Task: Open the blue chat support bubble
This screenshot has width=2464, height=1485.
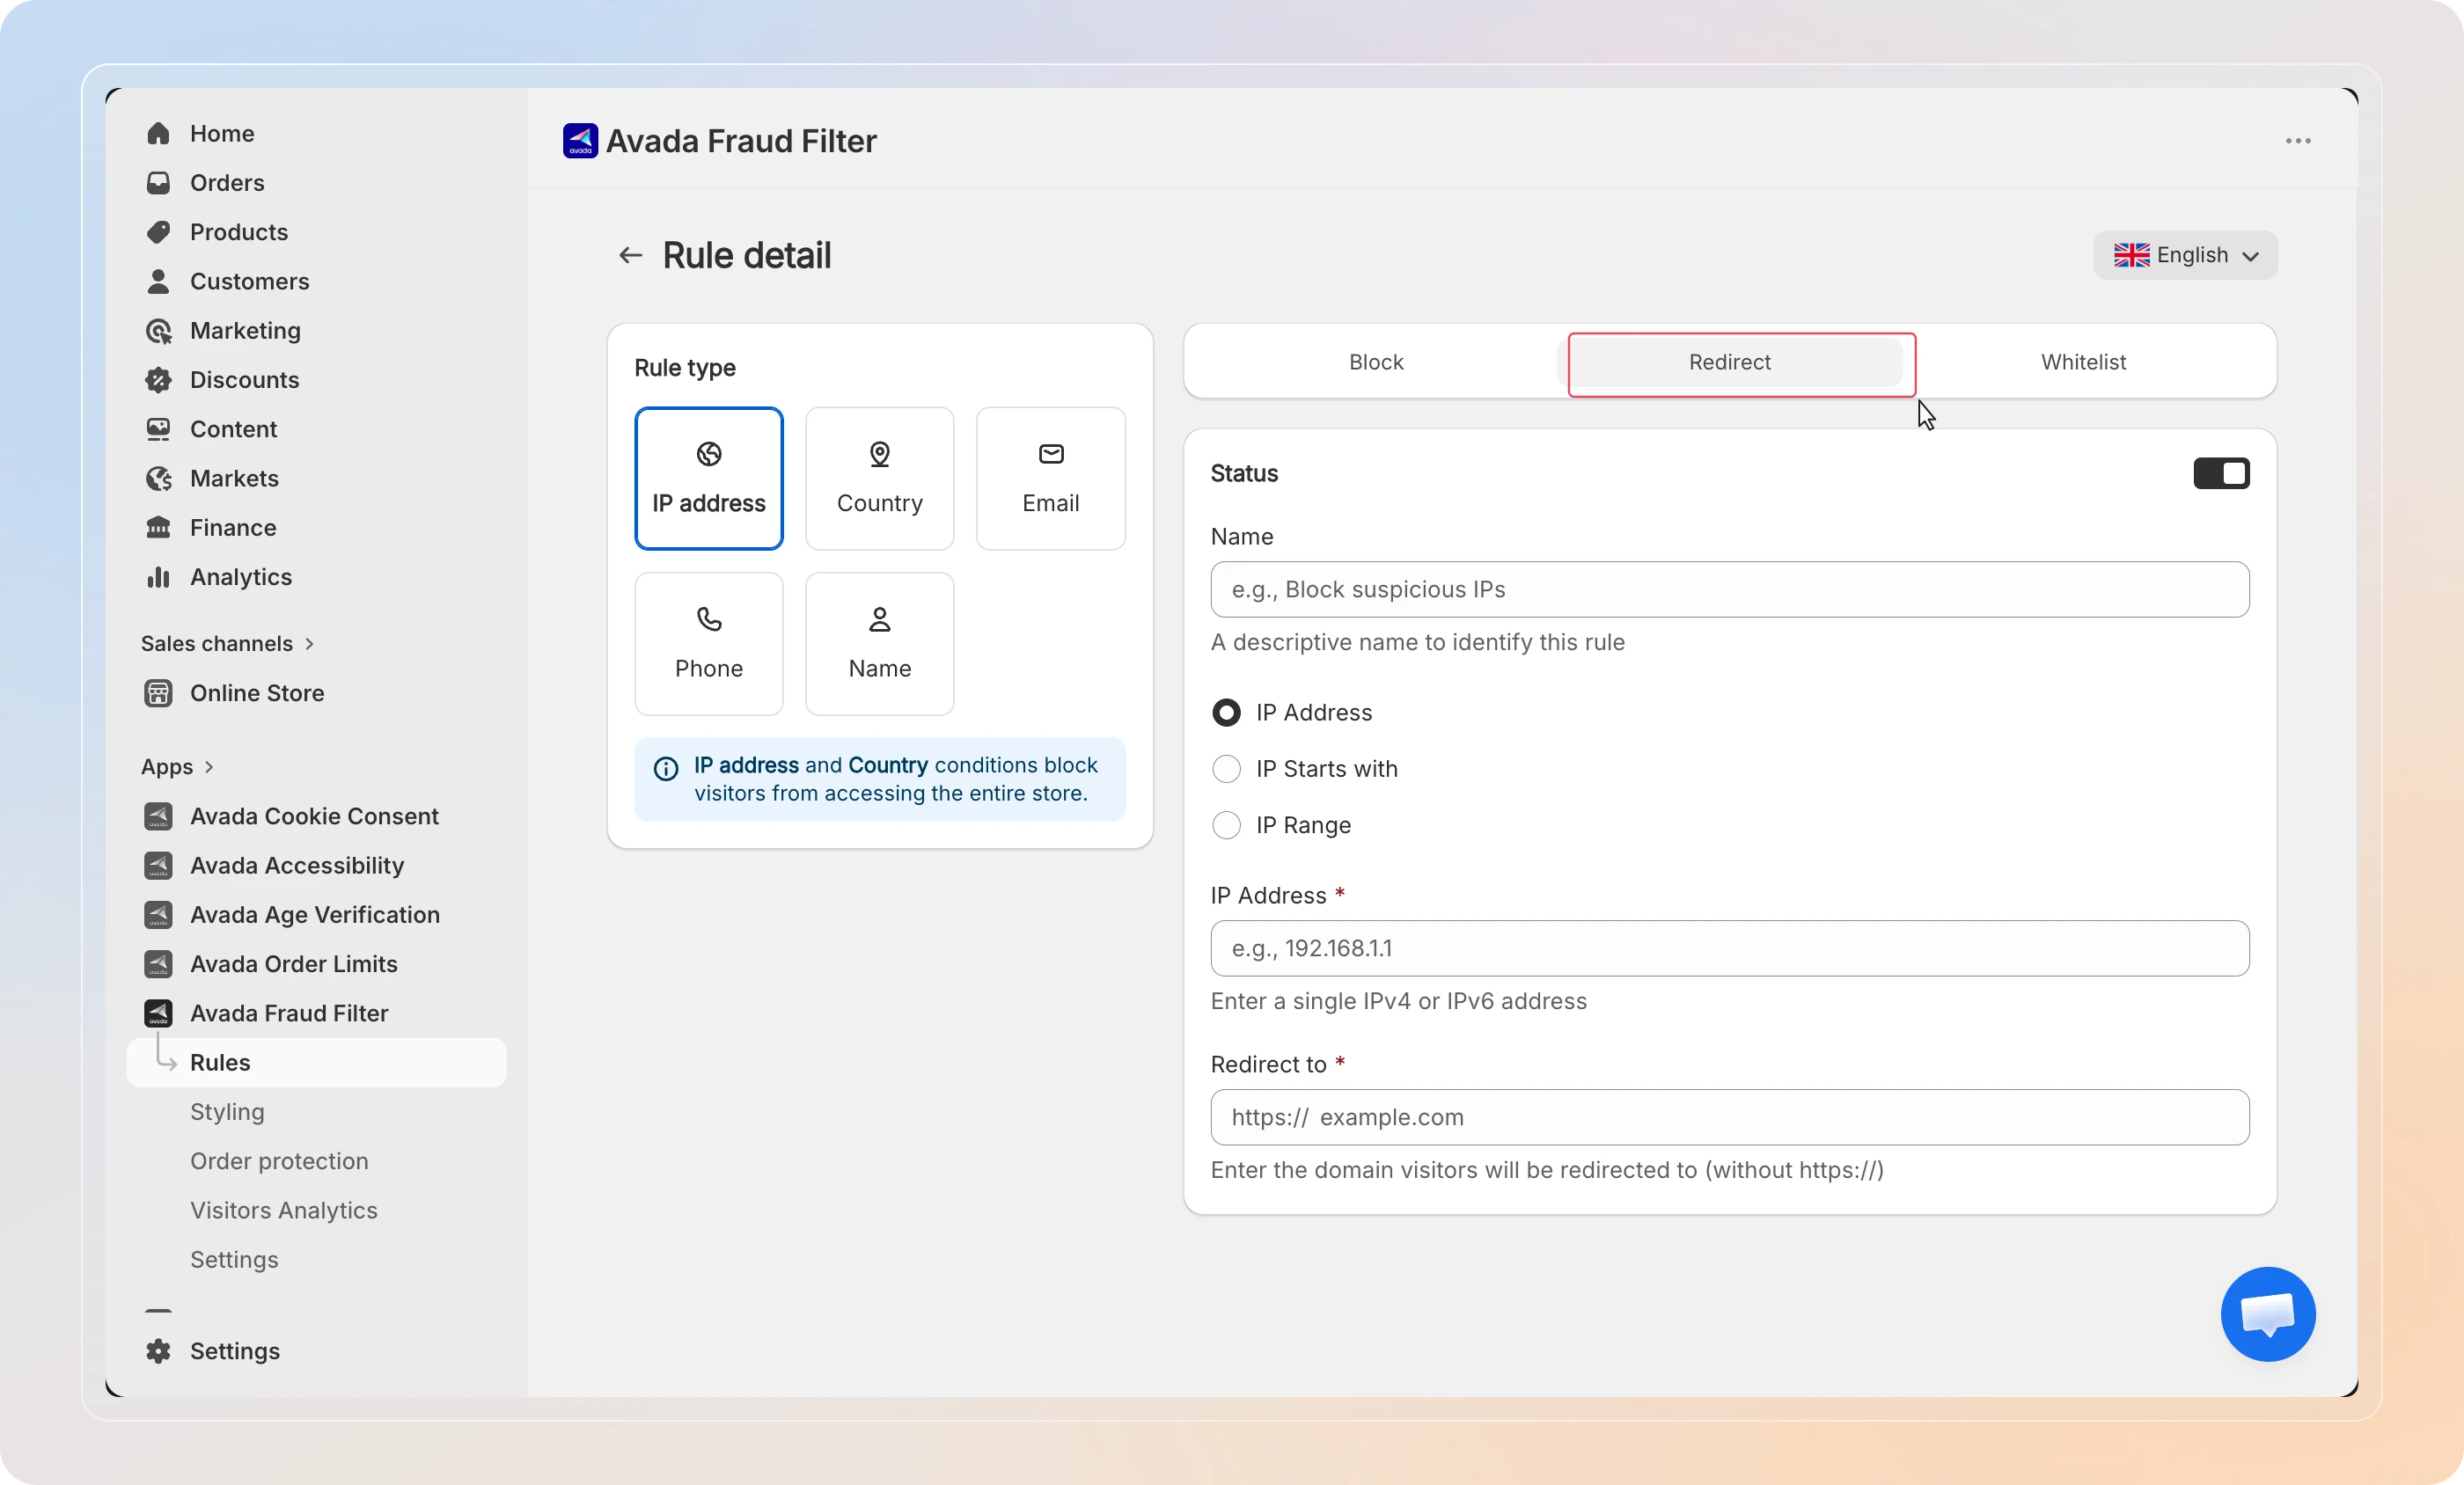Action: pos(2268,1314)
